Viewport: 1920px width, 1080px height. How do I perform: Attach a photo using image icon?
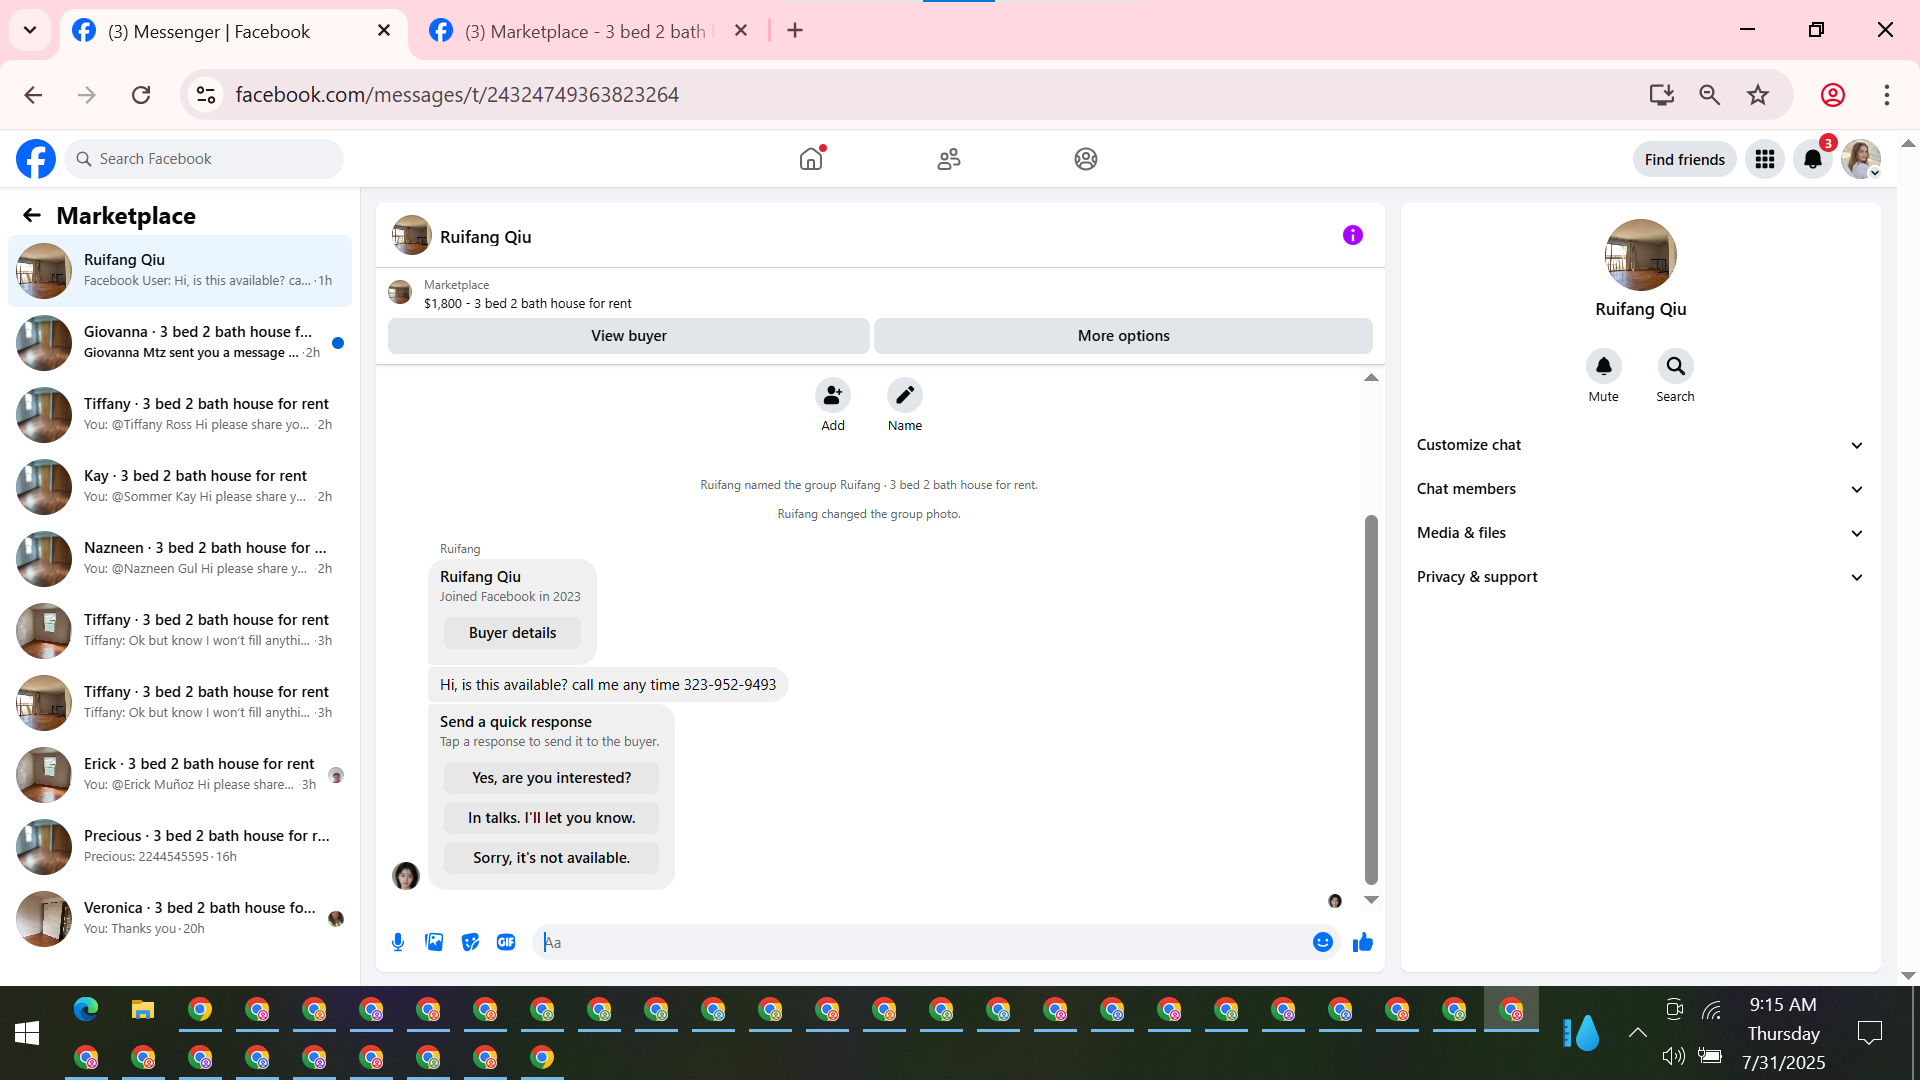[434, 942]
